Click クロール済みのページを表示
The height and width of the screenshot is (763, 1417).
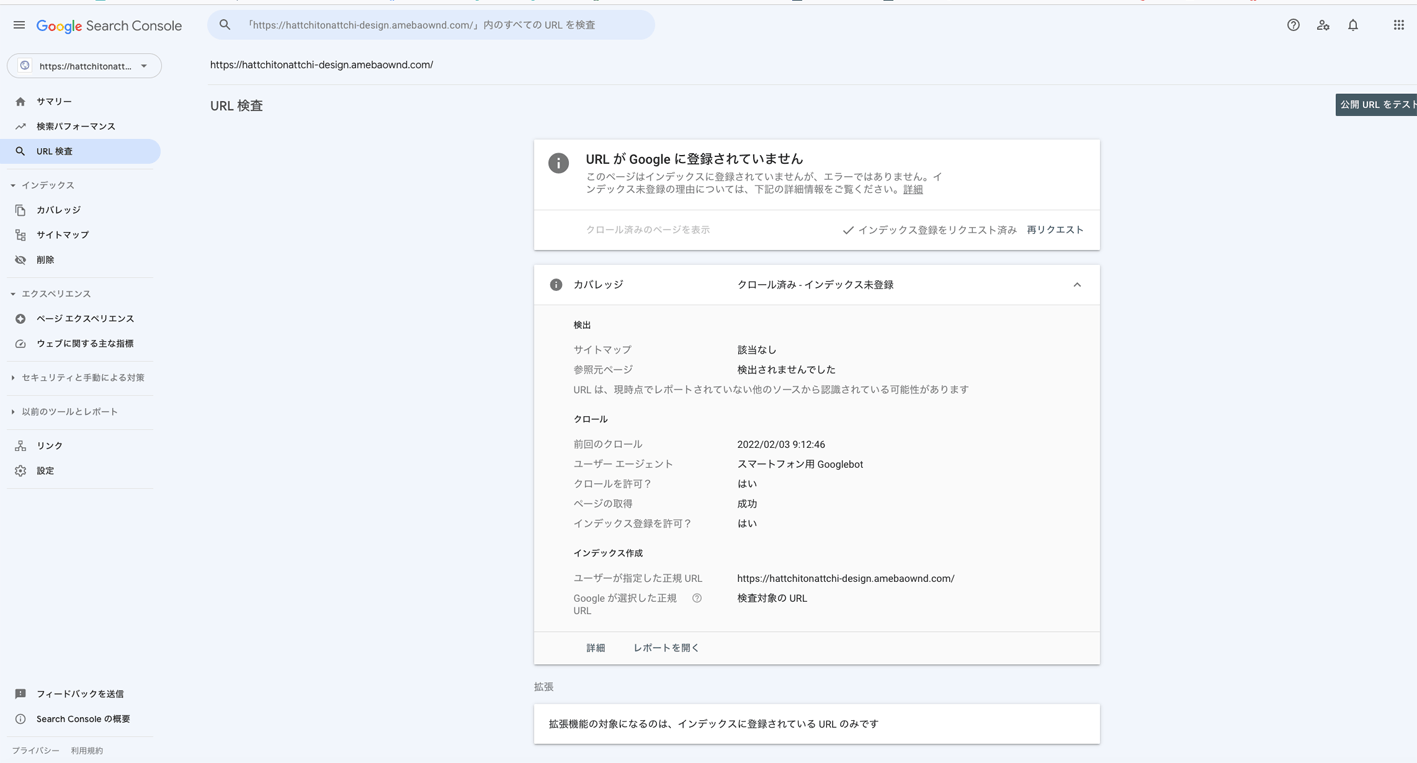tap(648, 230)
